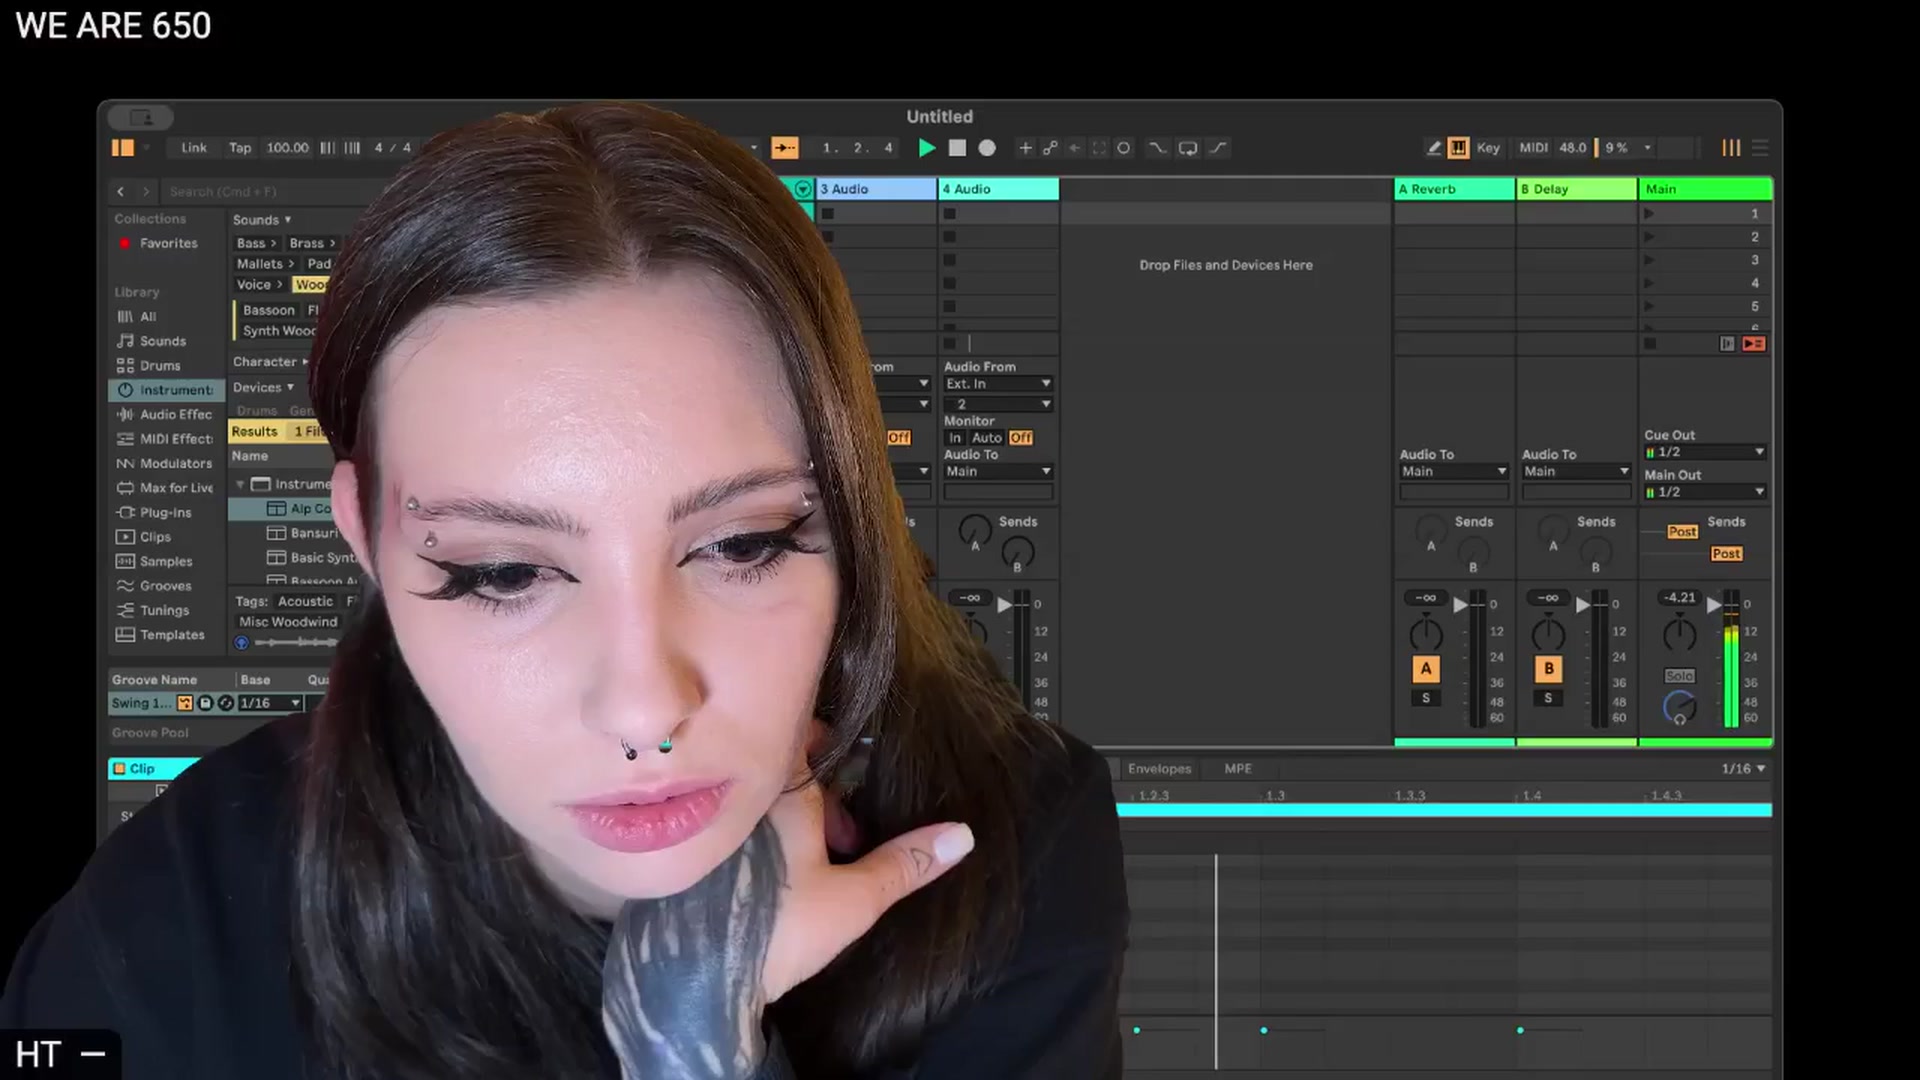The height and width of the screenshot is (1080, 1920).
Task: Toggle the Automation Arm icon
Action: pyautogui.click(x=1050, y=148)
